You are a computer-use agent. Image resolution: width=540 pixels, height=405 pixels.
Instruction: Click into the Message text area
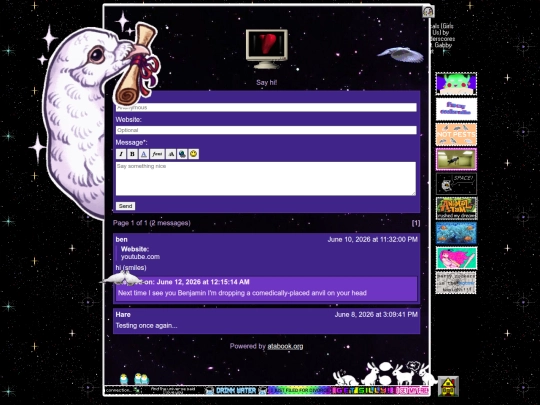click(x=266, y=178)
